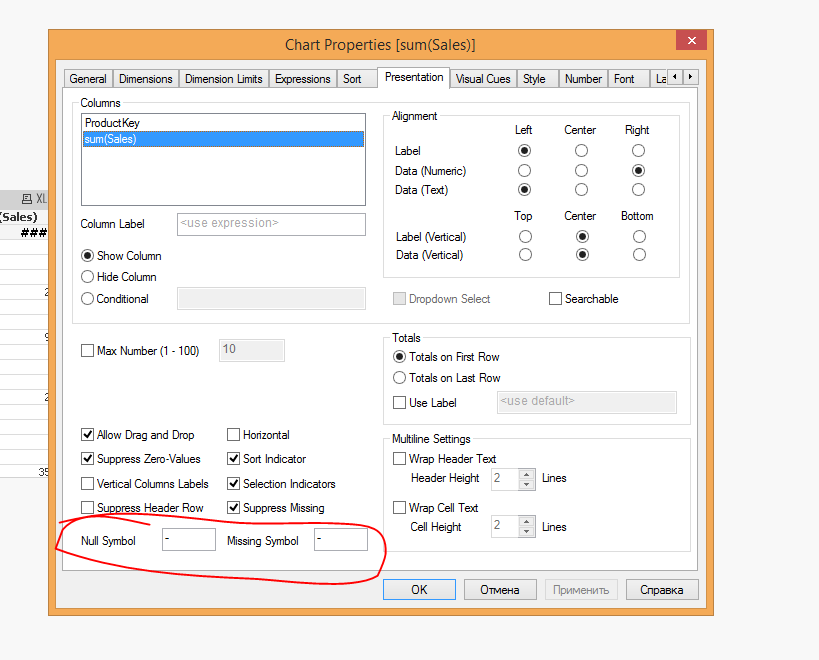Viewport: 819px width, 660px height.
Task: Enable Use Label checkbox in Totals
Action: [x=400, y=403]
